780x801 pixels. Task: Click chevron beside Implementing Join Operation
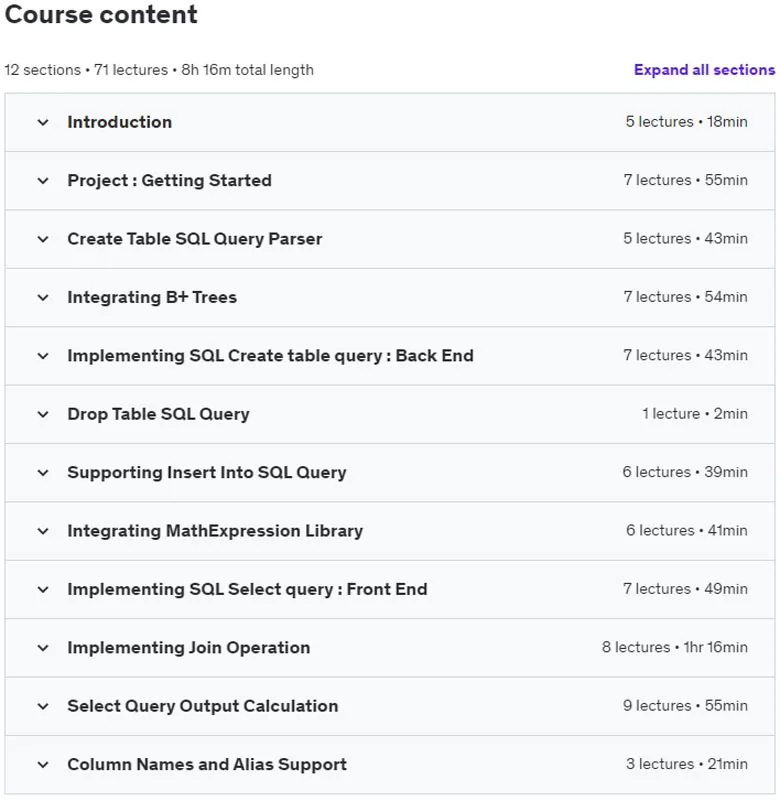point(43,648)
